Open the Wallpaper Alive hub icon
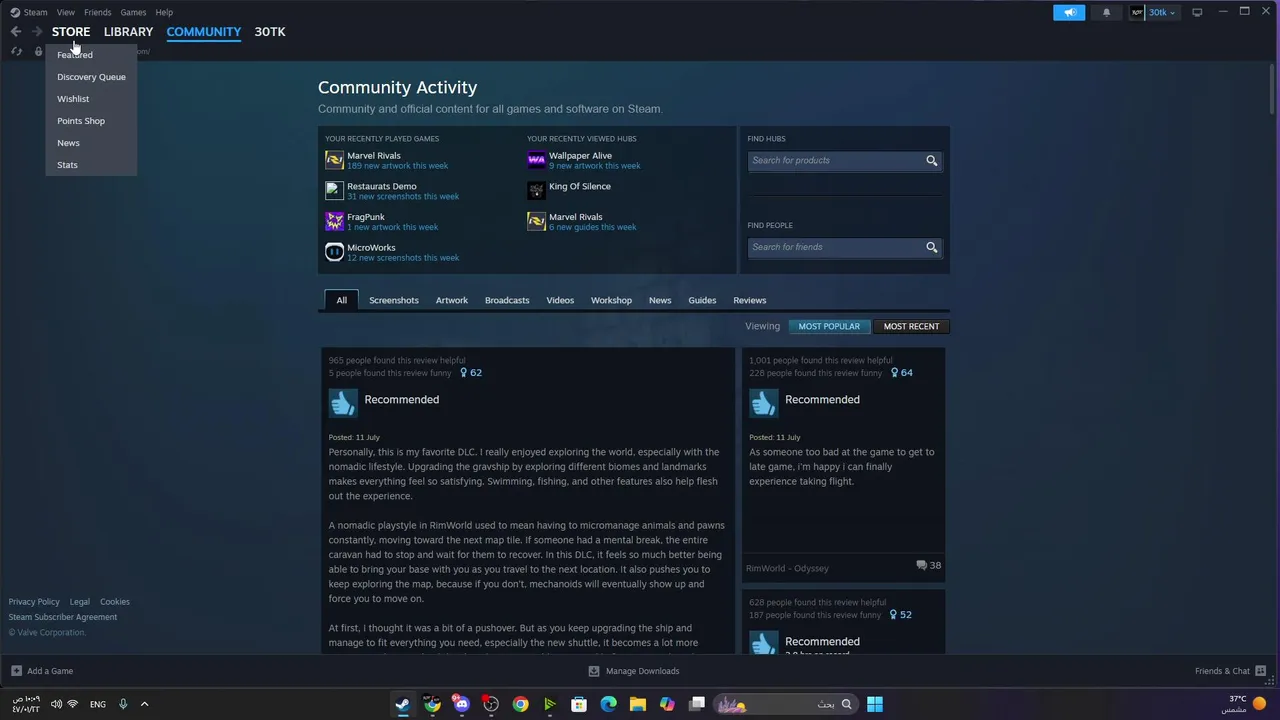 point(536,160)
